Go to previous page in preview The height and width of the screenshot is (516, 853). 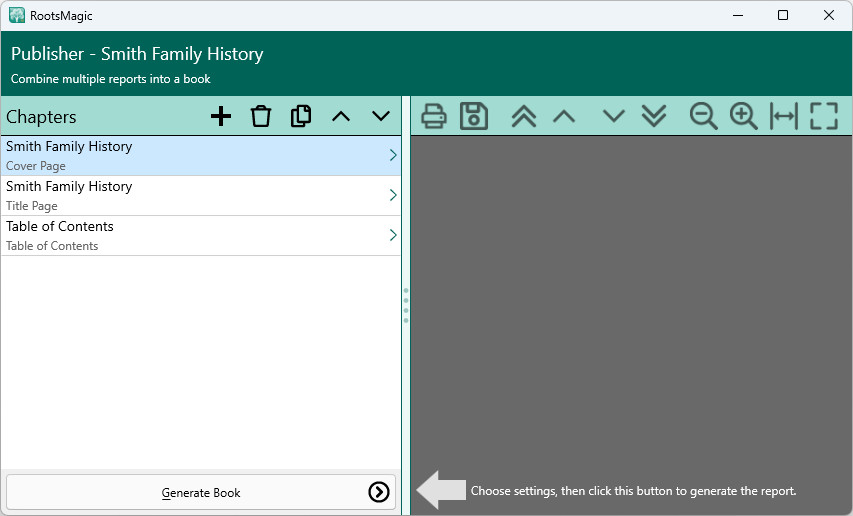pos(564,116)
